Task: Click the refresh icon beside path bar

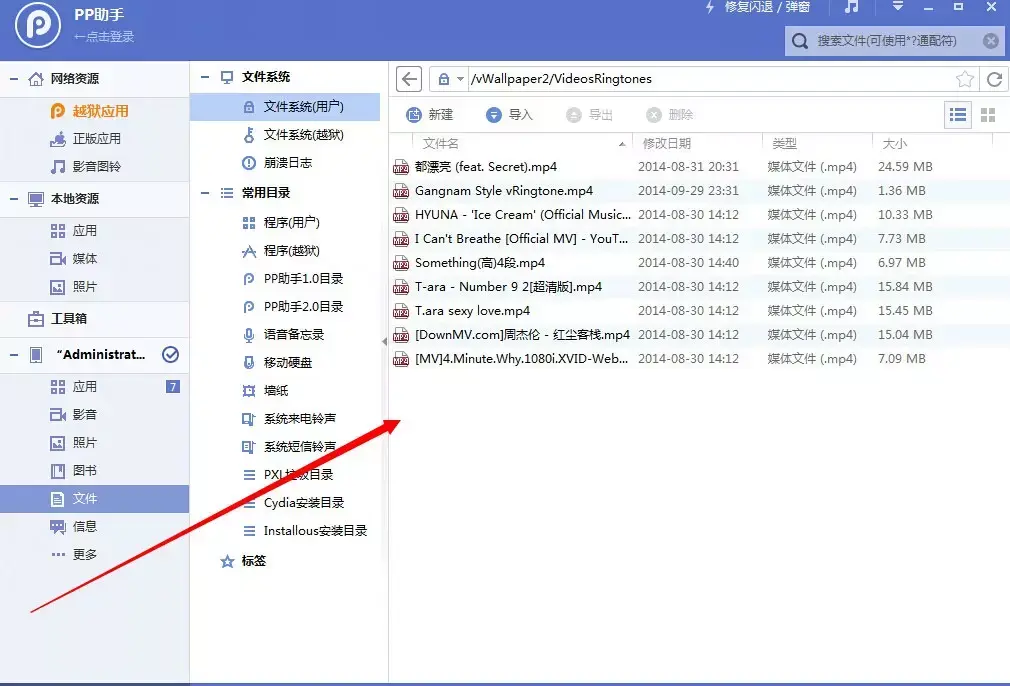Action: [994, 79]
